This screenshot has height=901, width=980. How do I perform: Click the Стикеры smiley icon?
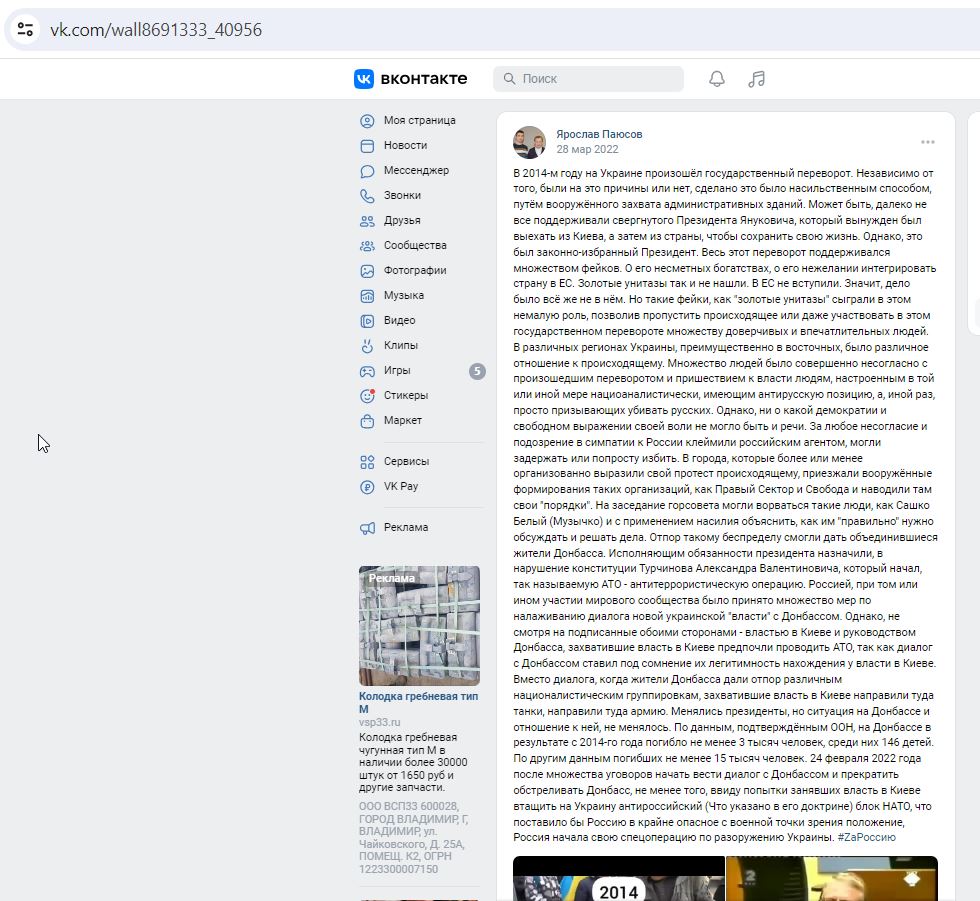click(367, 396)
